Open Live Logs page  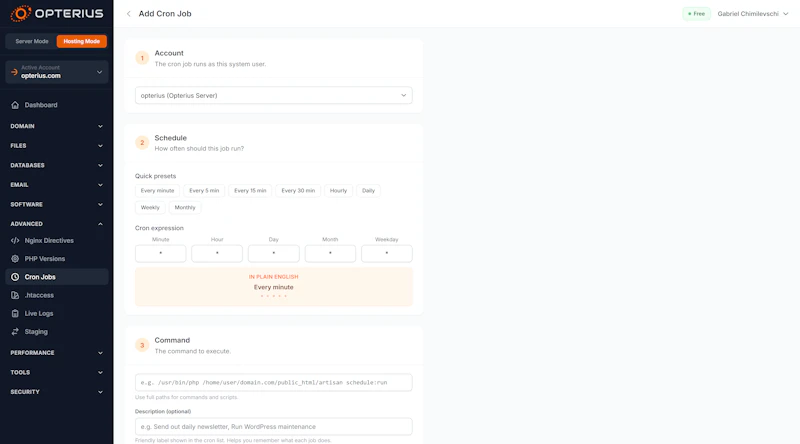point(57,313)
